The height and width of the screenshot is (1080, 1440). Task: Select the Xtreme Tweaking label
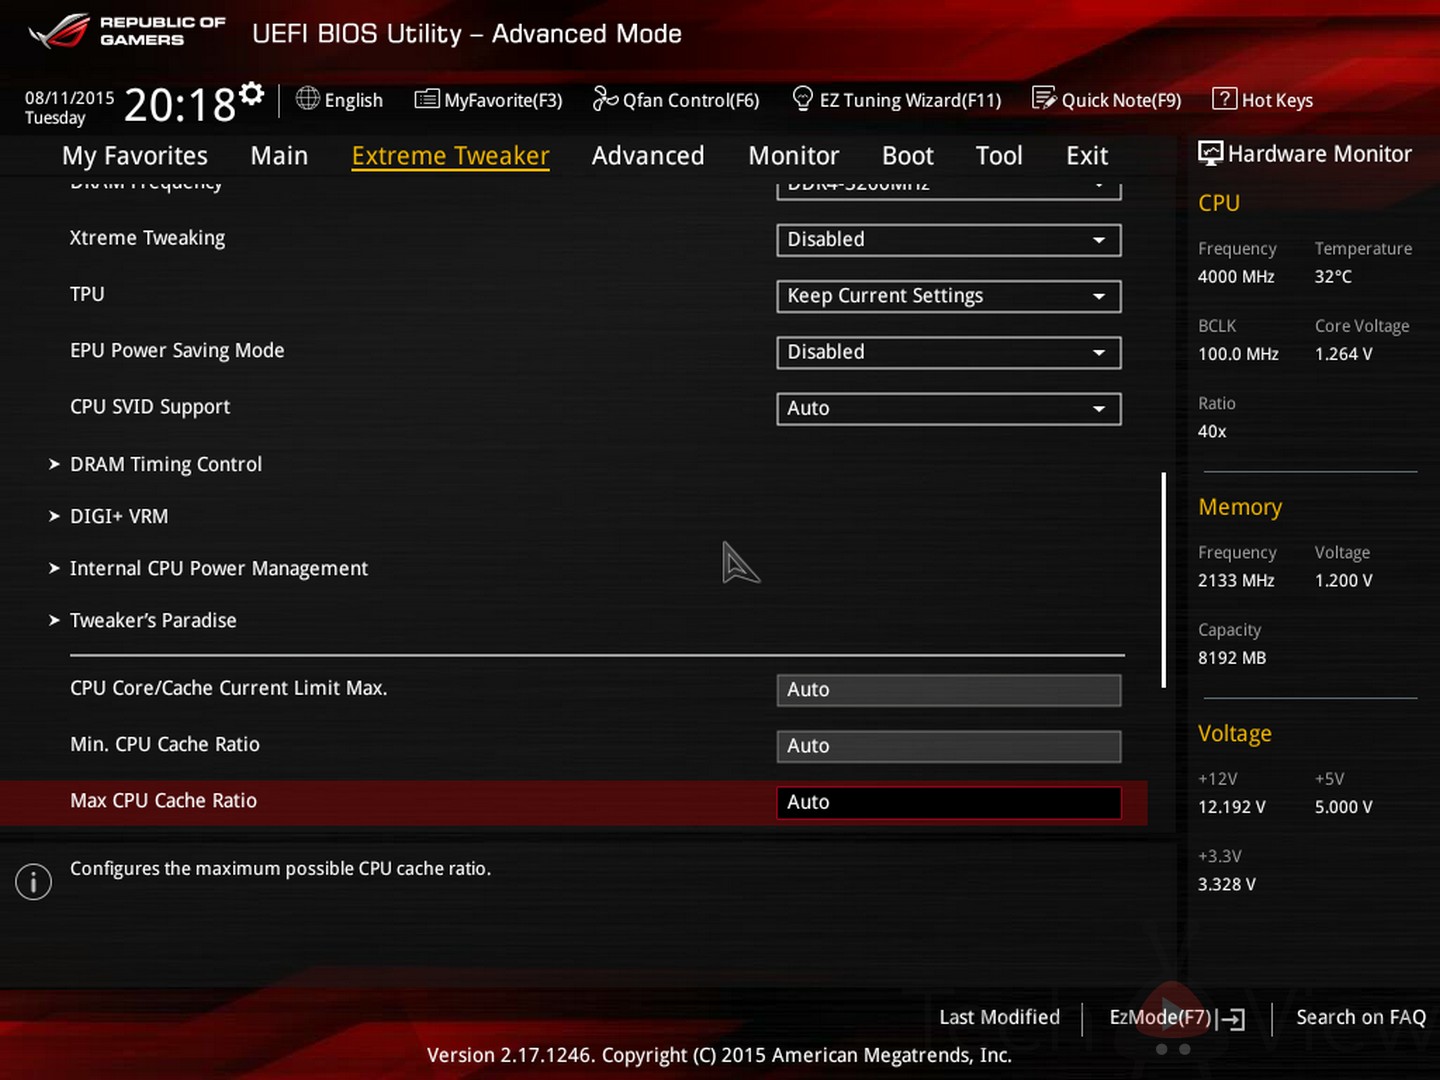147,238
